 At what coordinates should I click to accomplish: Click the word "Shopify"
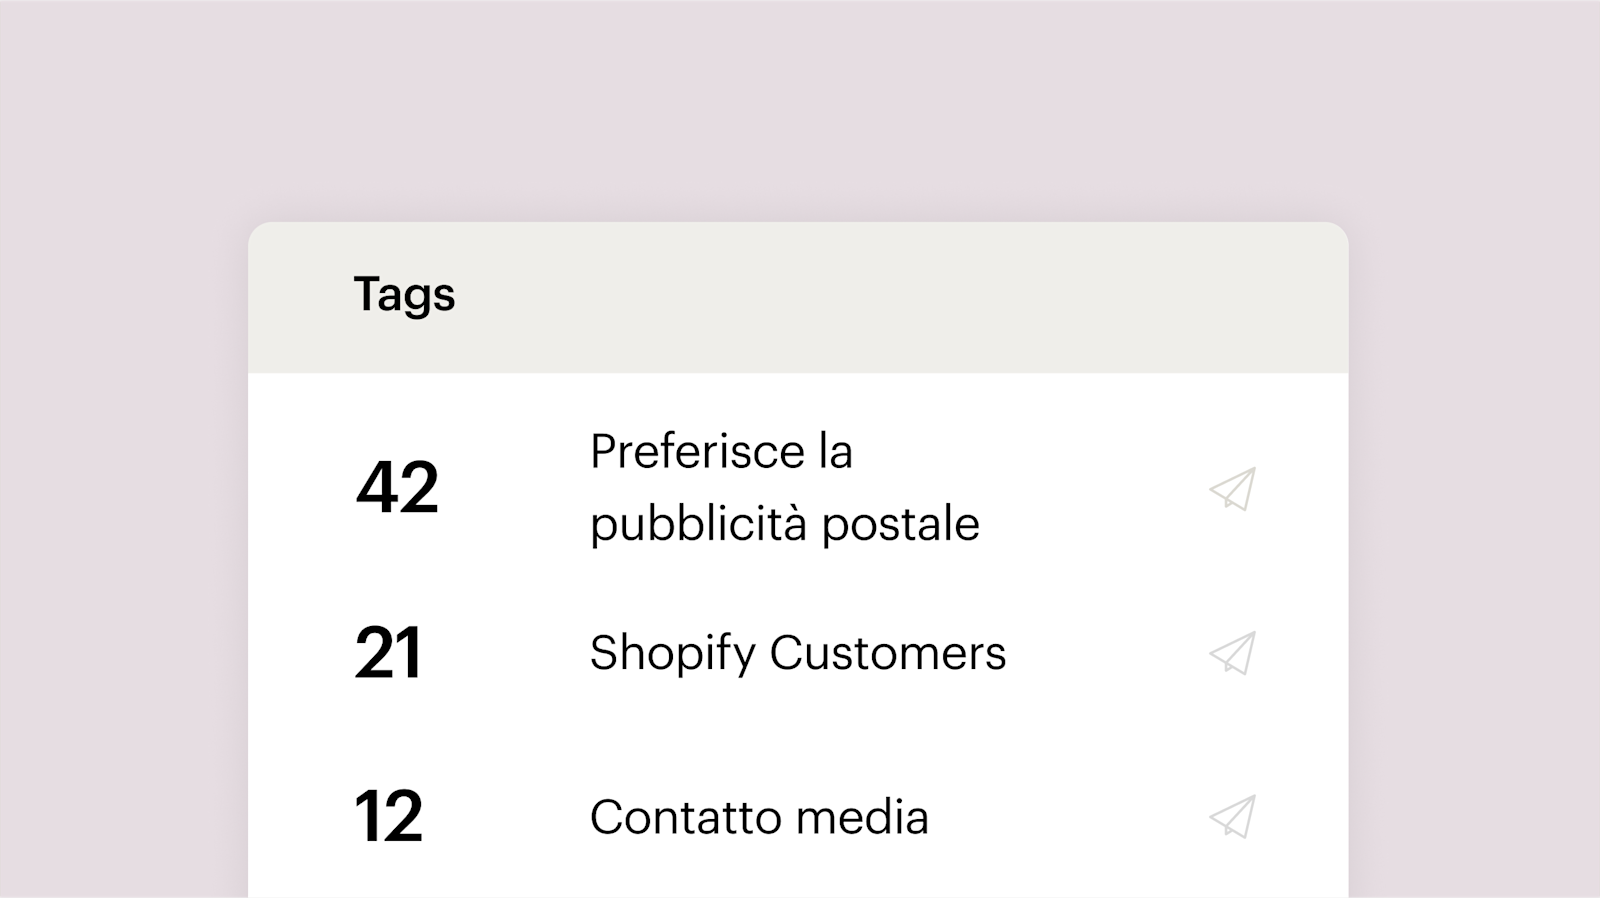(x=672, y=654)
